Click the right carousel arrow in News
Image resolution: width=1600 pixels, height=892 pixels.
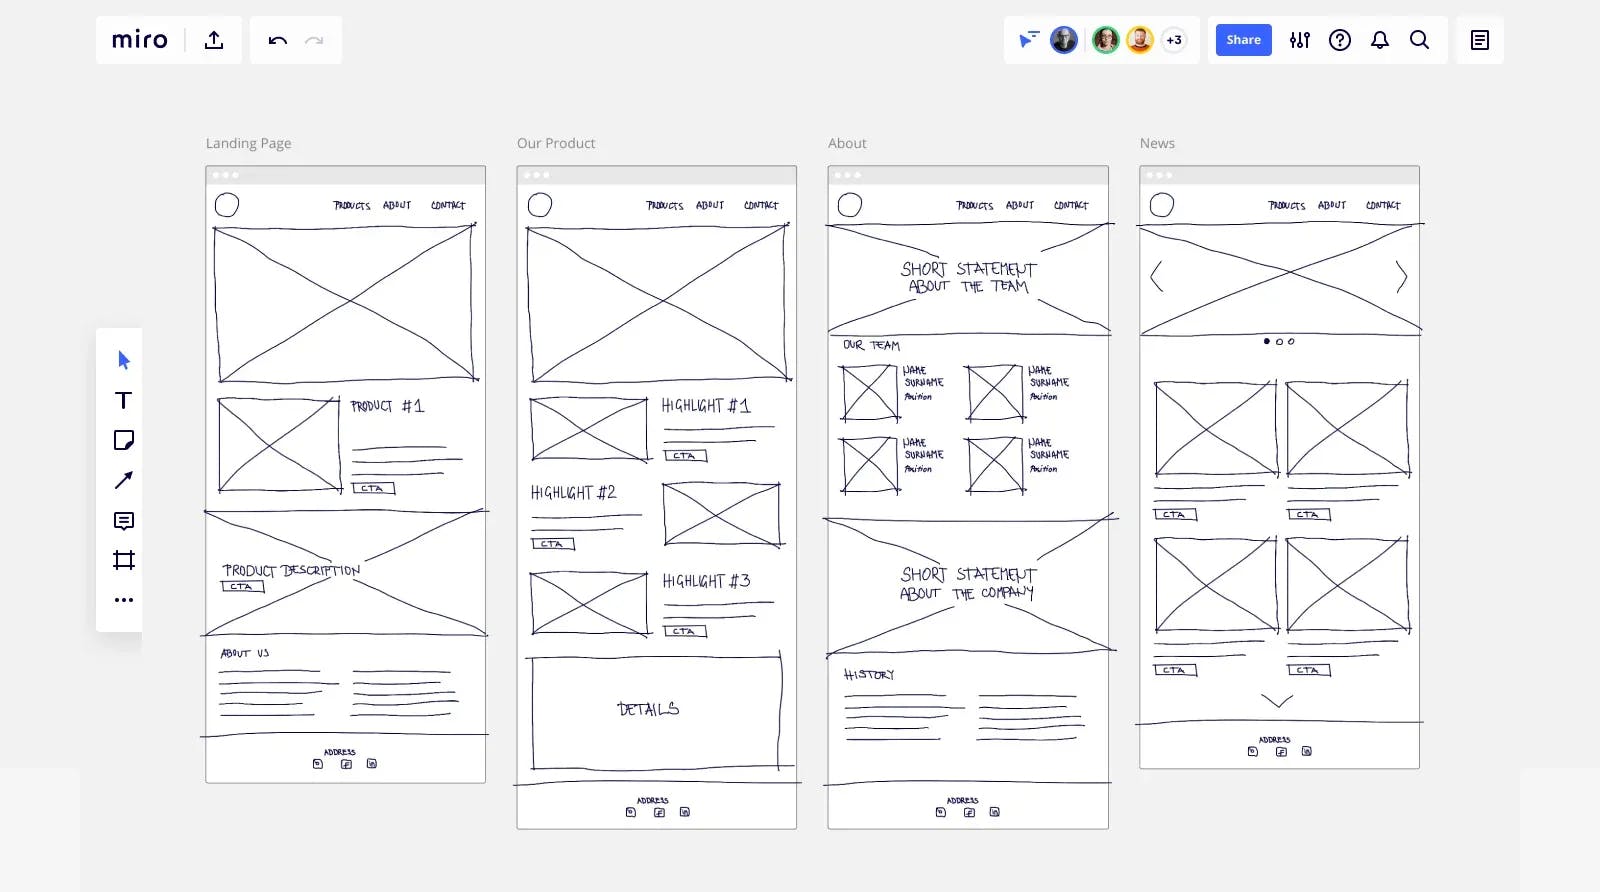click(x=1401, y=276)
